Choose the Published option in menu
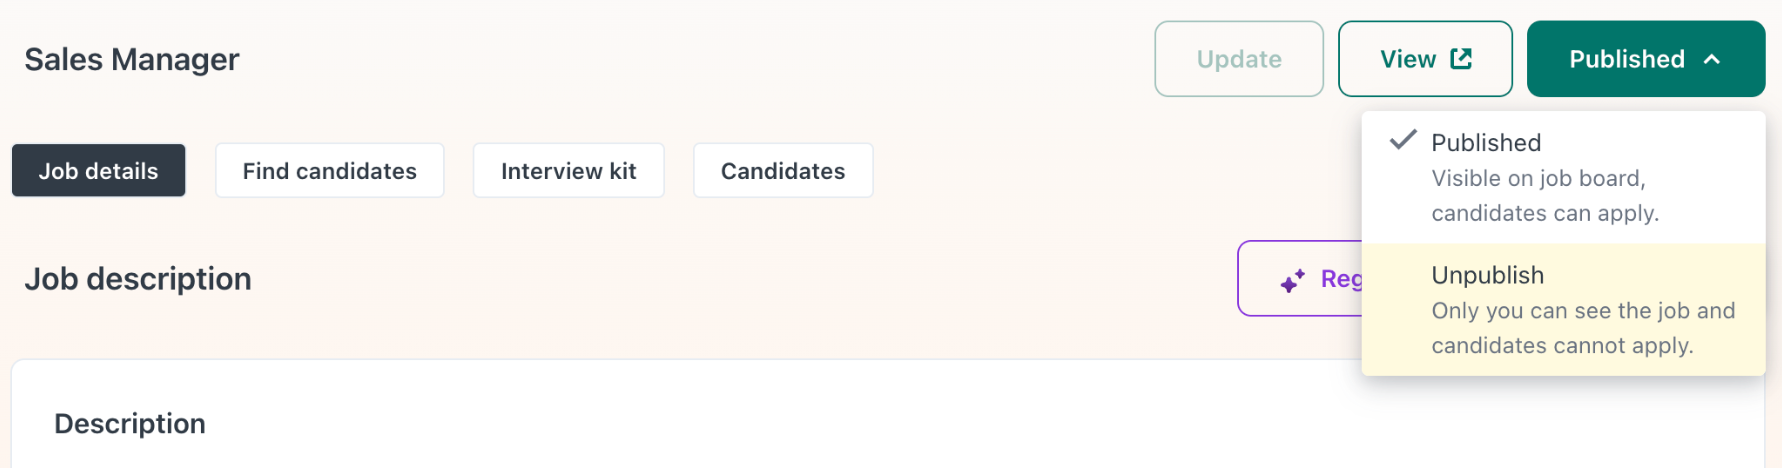 (1563, 177)
